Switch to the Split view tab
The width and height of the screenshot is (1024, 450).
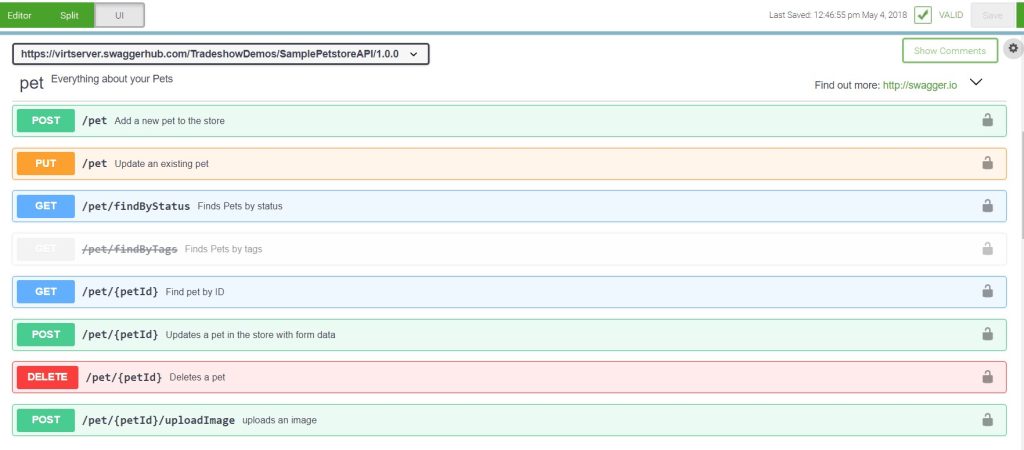[69, 15]
